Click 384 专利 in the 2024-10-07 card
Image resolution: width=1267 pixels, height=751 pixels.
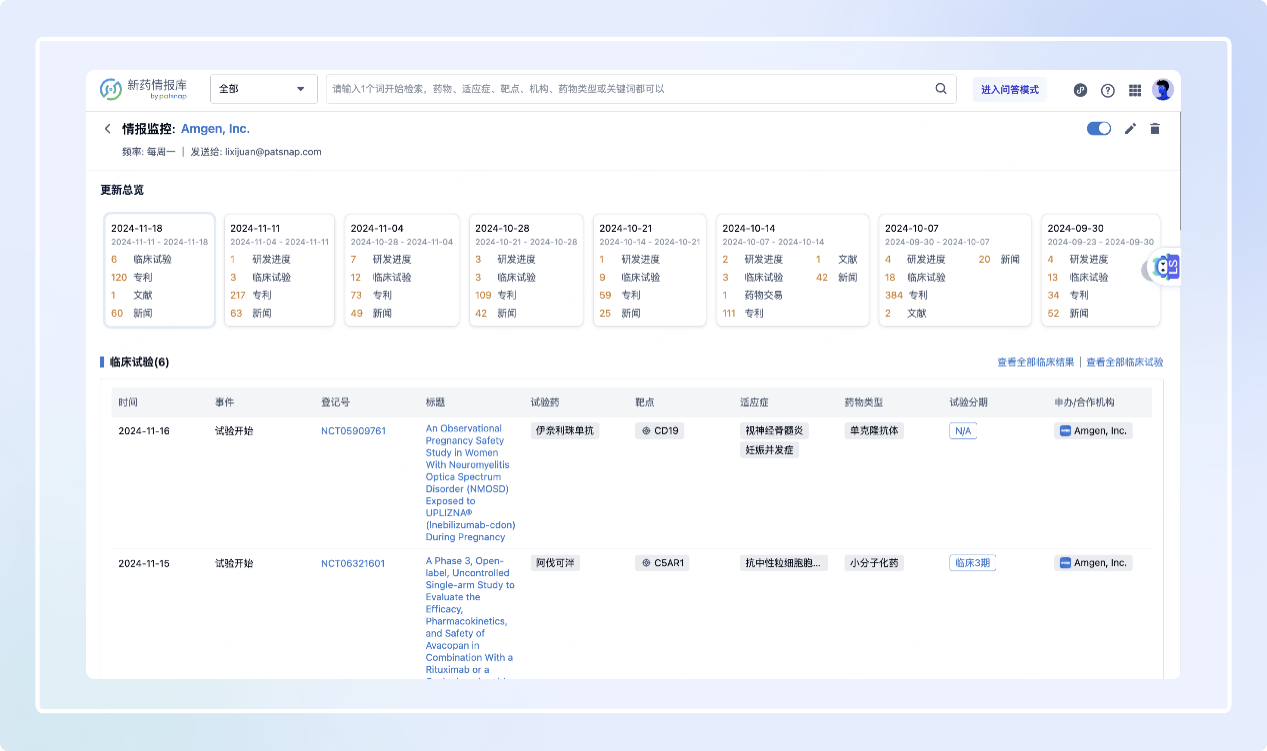pyautogui.click(x=906, y=295)
